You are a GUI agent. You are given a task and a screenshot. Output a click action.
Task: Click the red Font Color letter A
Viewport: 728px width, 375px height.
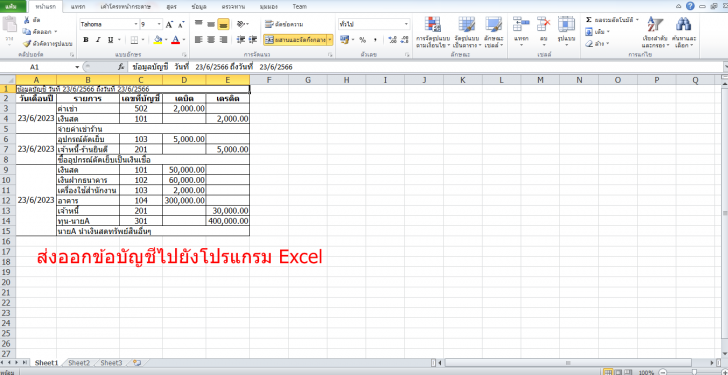pyautogui.click(x=176, y=40)
